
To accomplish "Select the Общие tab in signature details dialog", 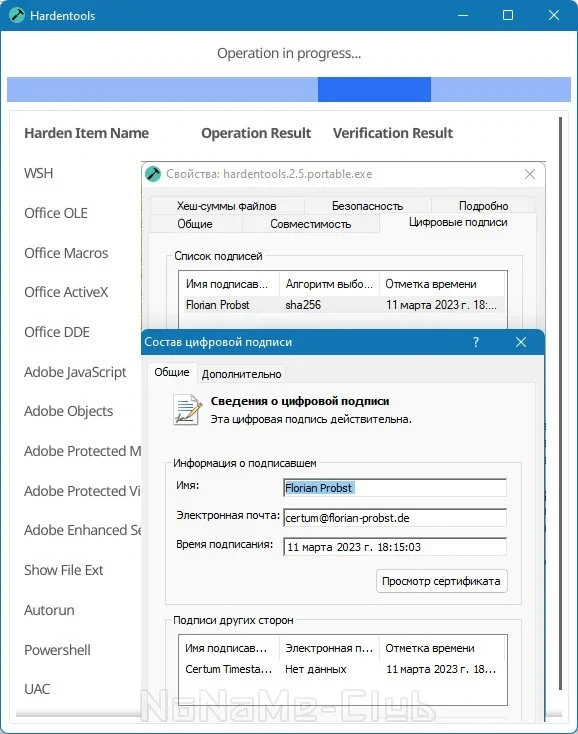I will pyautogui.click(x=172, y=372).
